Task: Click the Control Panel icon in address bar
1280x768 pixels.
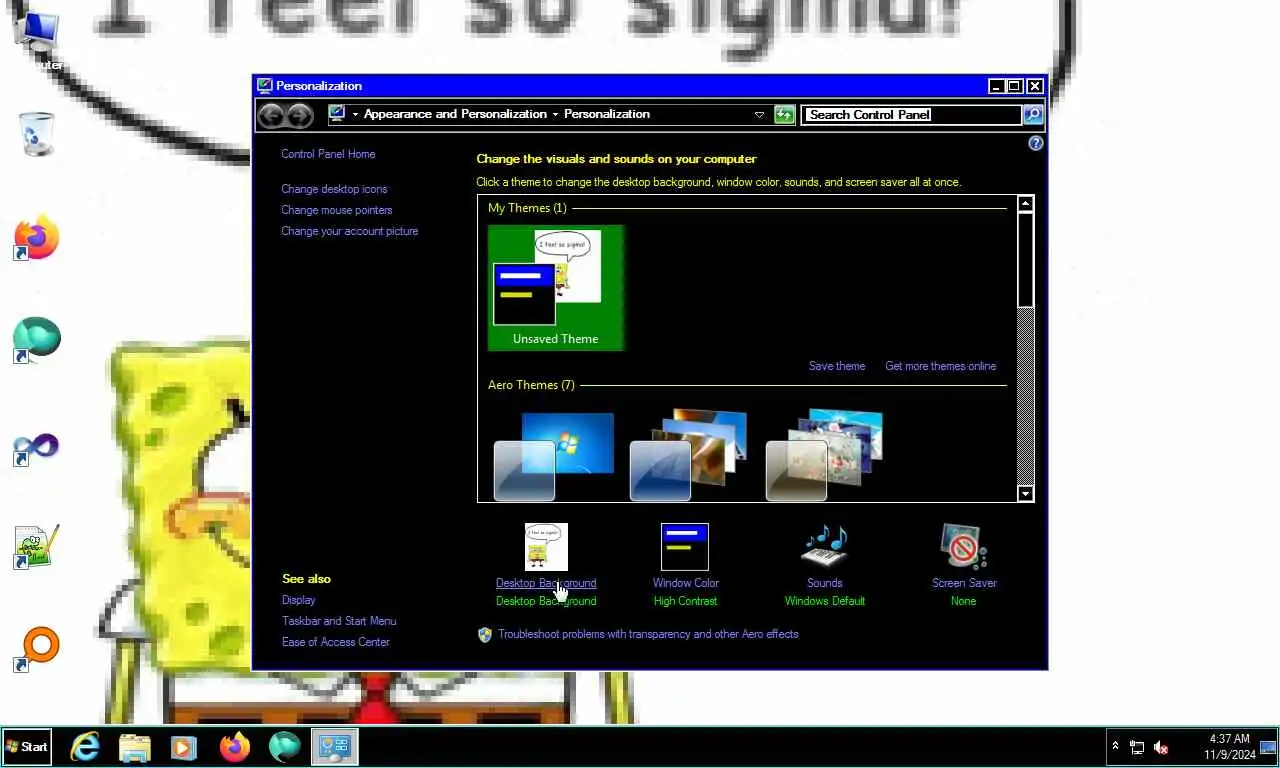Action: tap(337, 113)
